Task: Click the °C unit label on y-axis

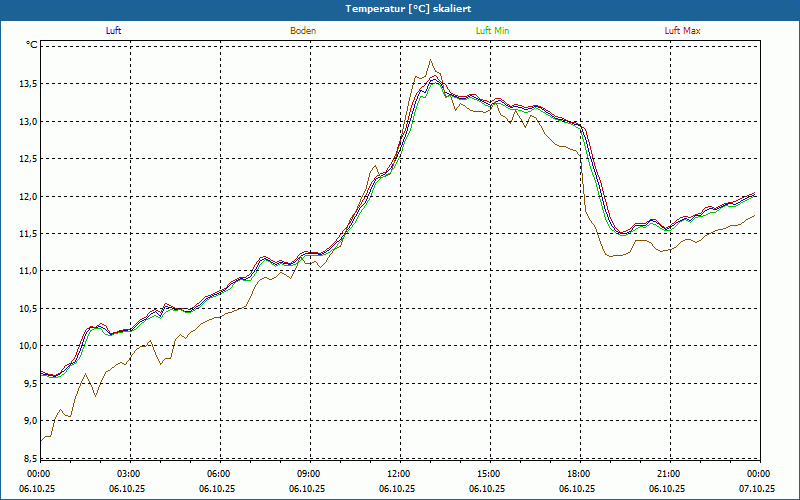Action: coord(31,45)
